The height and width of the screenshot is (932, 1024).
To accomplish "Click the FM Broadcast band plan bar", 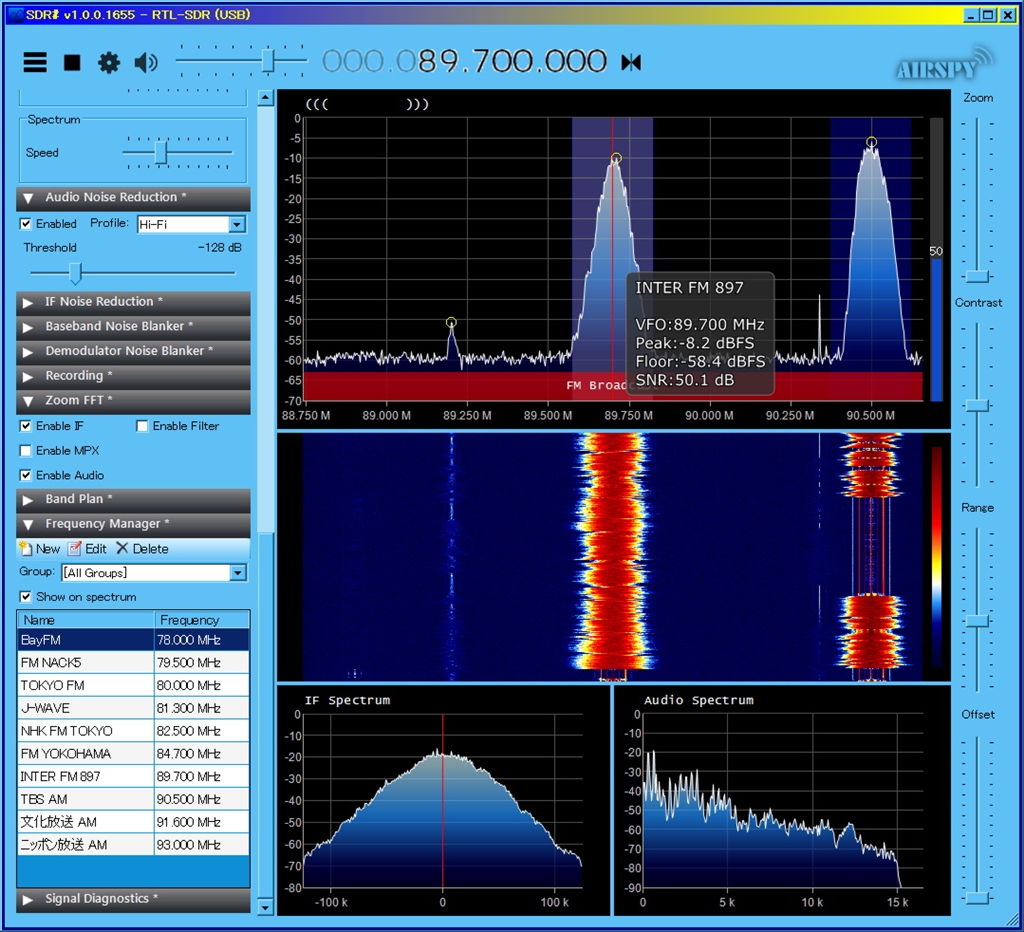I will point(613,385).
